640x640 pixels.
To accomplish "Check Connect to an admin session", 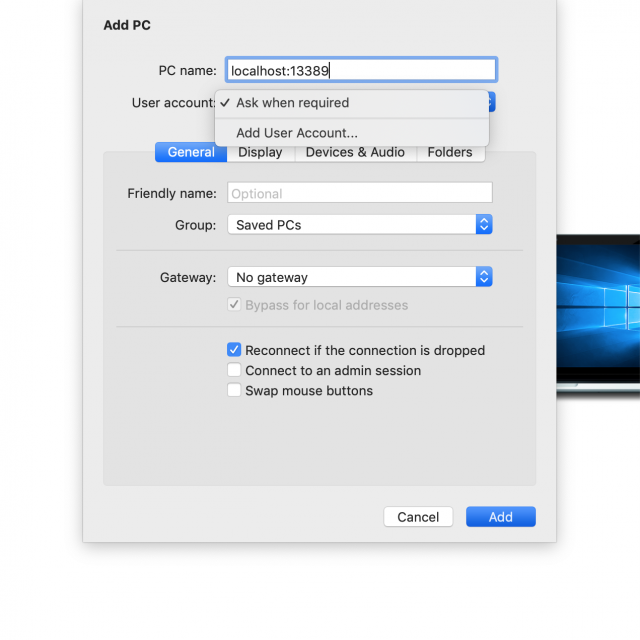I will click(234, 370).
